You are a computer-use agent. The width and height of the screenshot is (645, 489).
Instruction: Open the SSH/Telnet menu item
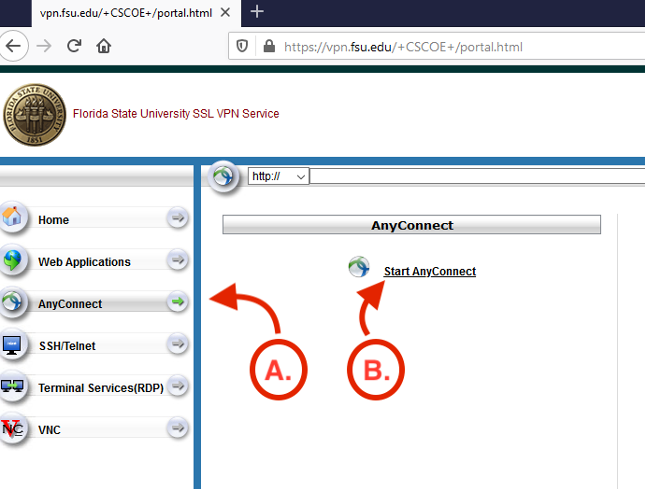point(67,346)
